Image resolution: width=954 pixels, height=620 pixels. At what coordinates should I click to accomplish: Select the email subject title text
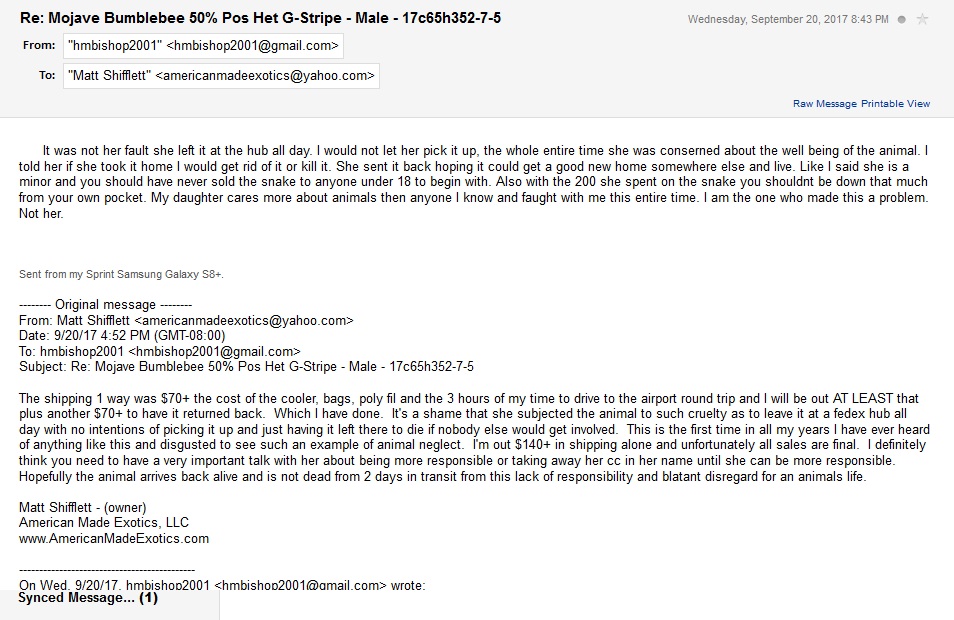(x=260, y=18)
